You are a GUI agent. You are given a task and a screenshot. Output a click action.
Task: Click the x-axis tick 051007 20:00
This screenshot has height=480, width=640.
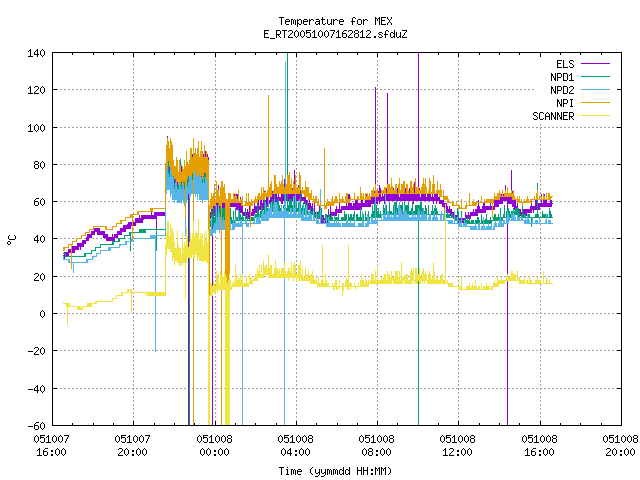133,446
